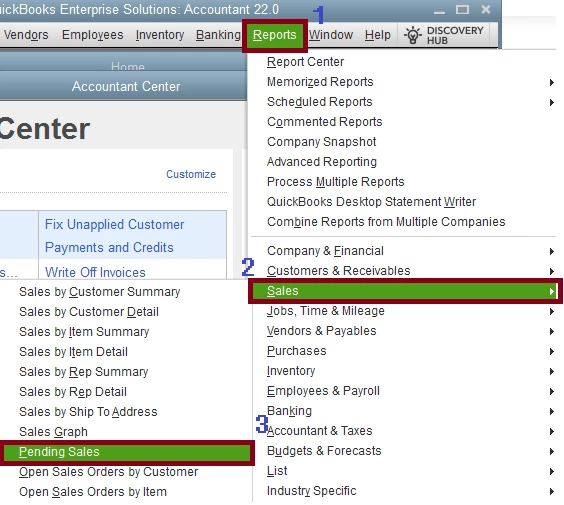Select Sales by Ship To Address
The height and width of the screenshot is (505, 564).
point(88,412)
